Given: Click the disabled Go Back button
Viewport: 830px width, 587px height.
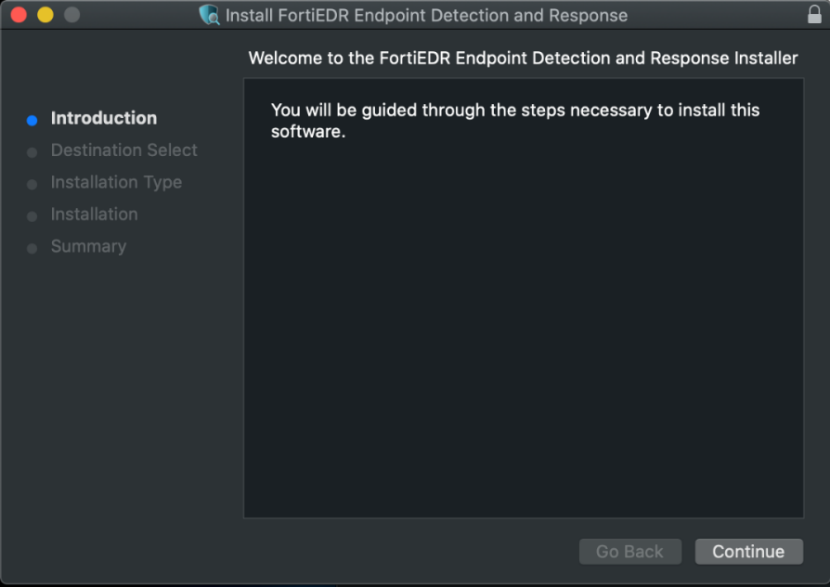Looking at the screenshot, I should pyautogui.click(x=630, y=551).
